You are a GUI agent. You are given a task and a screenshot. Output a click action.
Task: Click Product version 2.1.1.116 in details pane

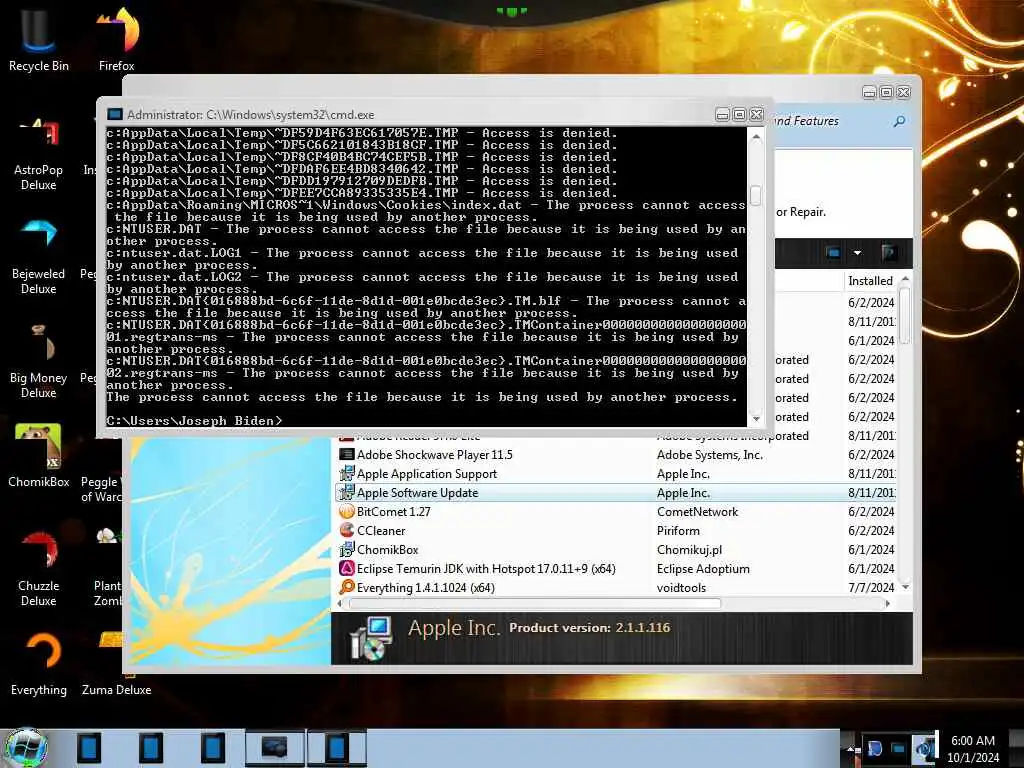coord(589,628)
